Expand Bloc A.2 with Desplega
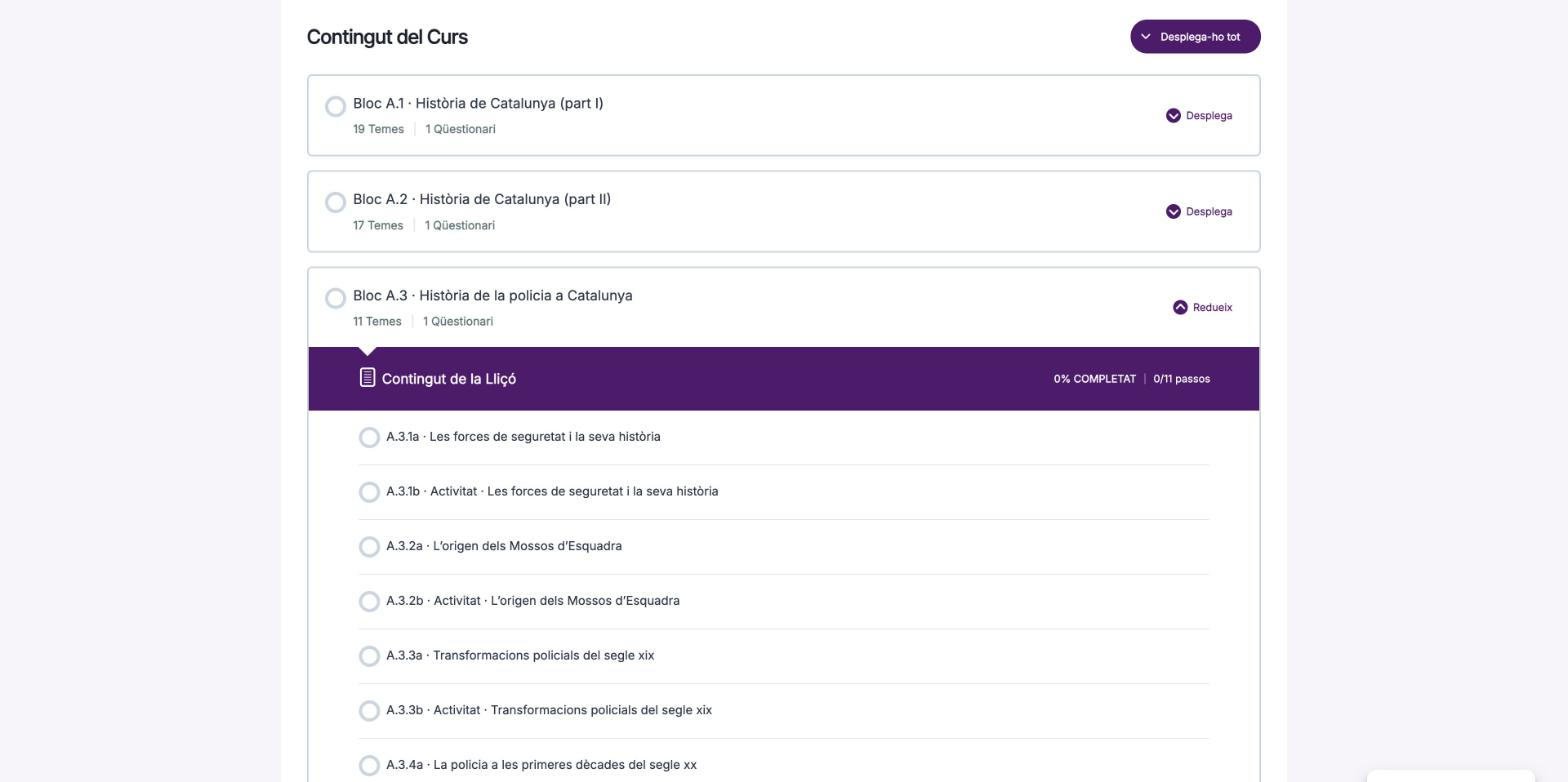The width and height of the screenshot is (1568, 782). 1199,212
